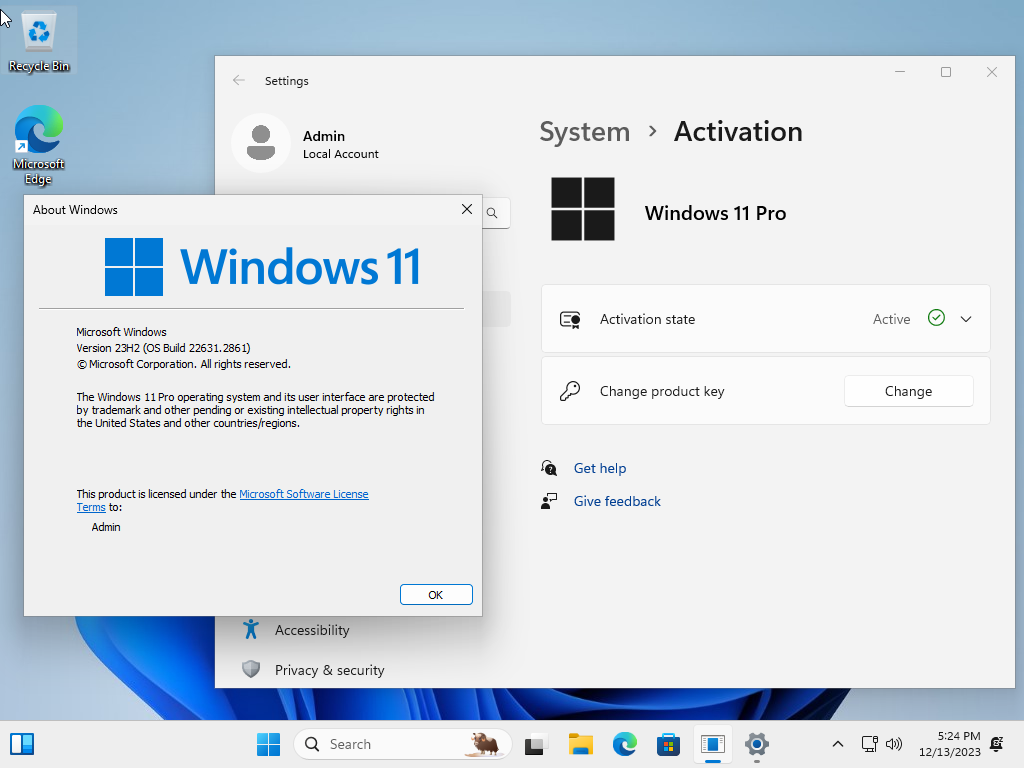Click the Settings search magnifier icon
The width and height of the screenshot is (1024, 768).
[492, 213]
